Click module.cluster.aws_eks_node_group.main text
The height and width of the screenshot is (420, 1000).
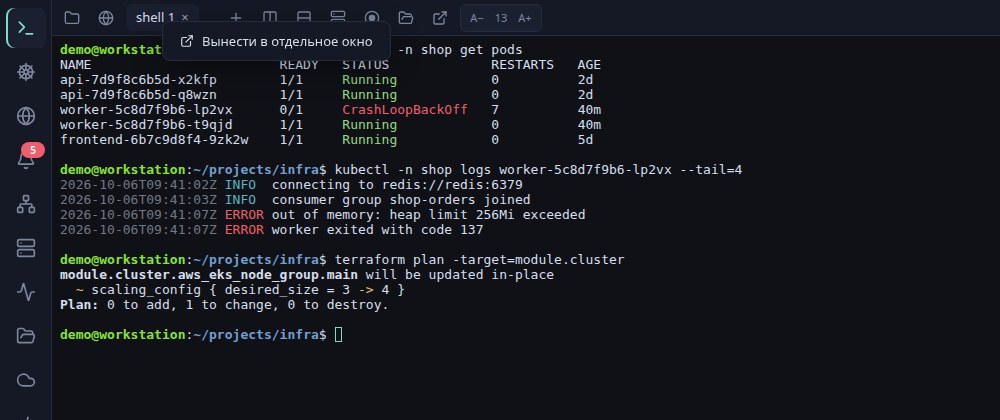[209, 275]
